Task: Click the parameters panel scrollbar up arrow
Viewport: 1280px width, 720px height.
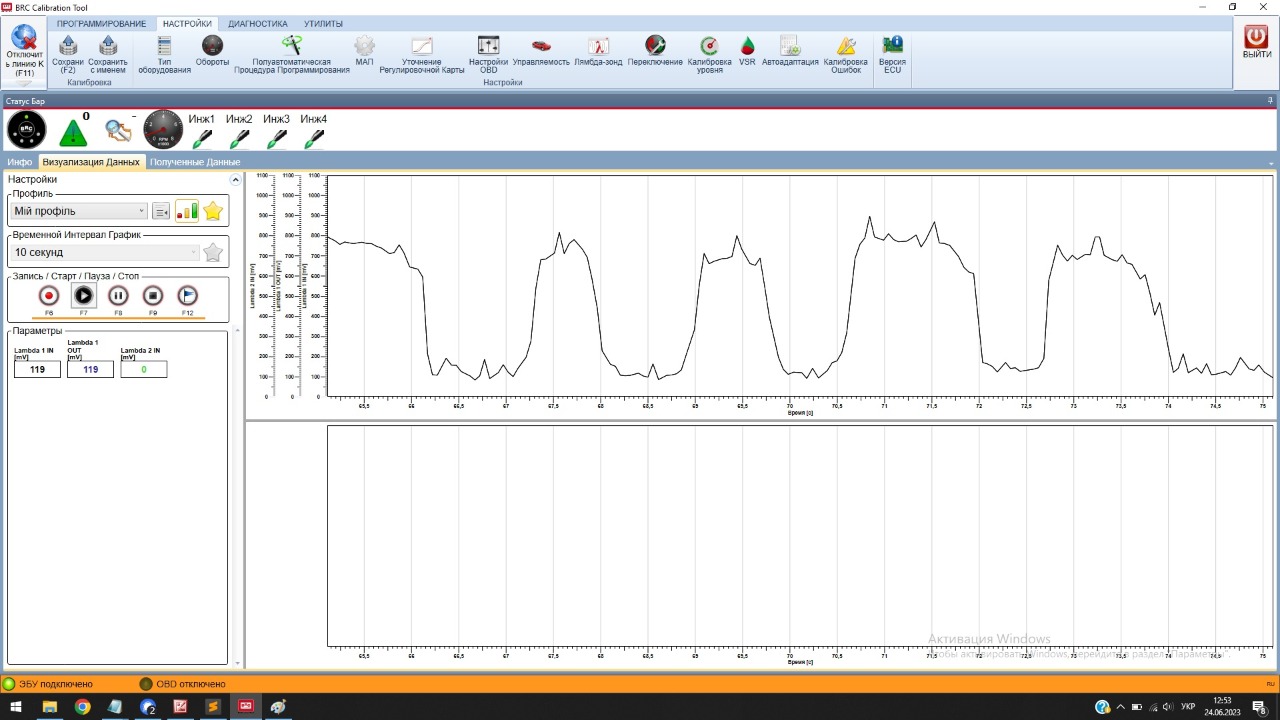Action: [237, 330]
